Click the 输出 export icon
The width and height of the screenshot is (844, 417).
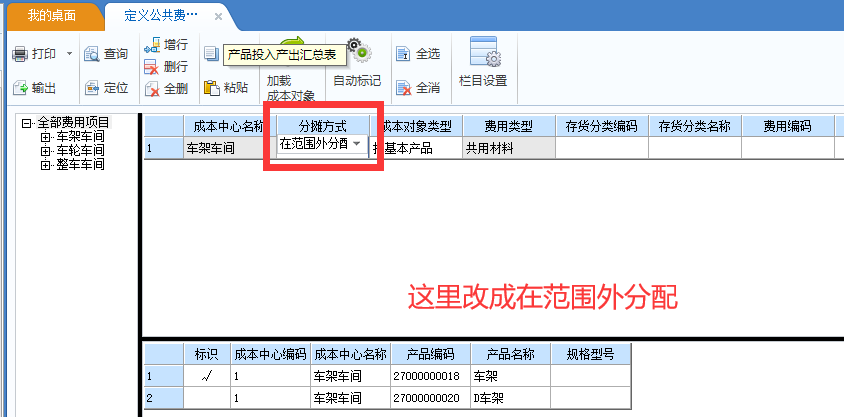pyautogui.click(x=19, y=88)
